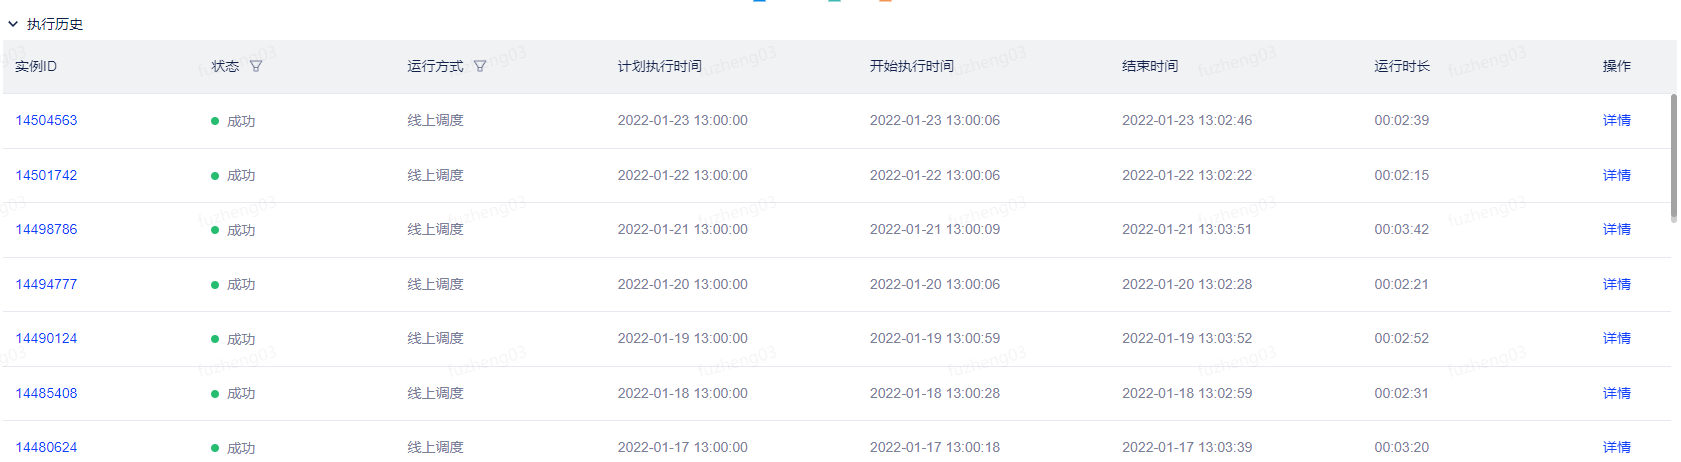Open instance ID 14490124
Image resolution: width=1681 pixels, height=462 pixels.
click(46, 338)
